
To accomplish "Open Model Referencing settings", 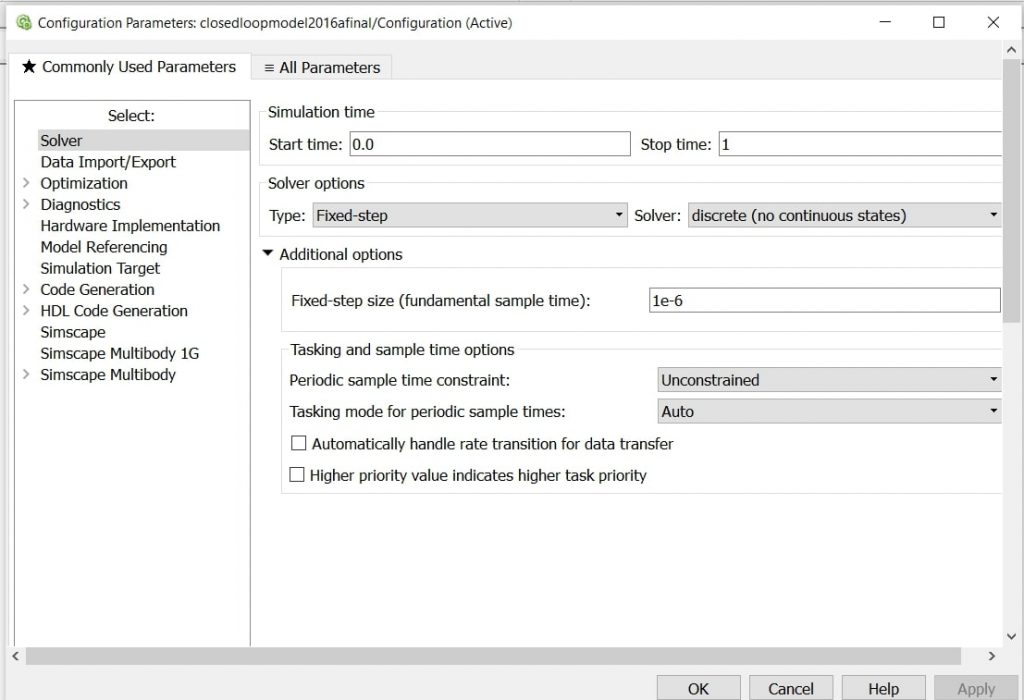I will click(104, 247).
